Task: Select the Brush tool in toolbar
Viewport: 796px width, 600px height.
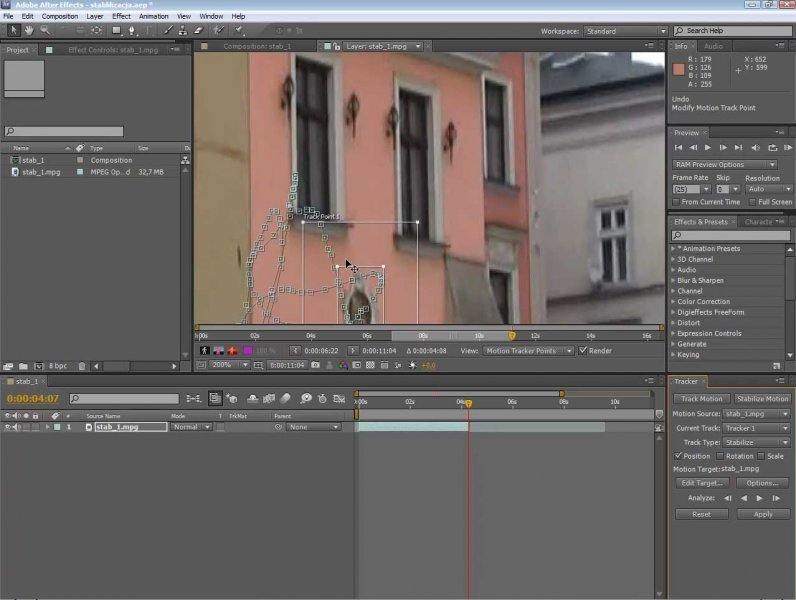Action: pos(168,31)
